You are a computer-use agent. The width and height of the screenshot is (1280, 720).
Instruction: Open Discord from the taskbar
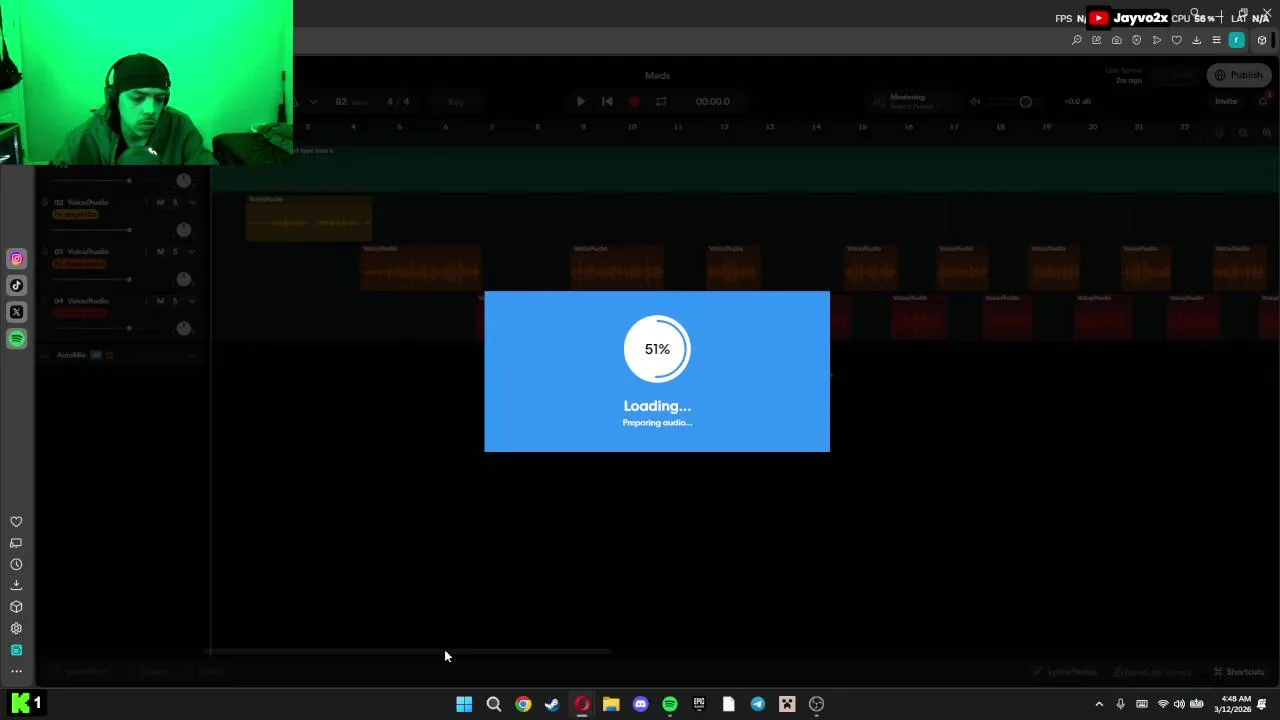pyautogui.click(x=640, y=704)
